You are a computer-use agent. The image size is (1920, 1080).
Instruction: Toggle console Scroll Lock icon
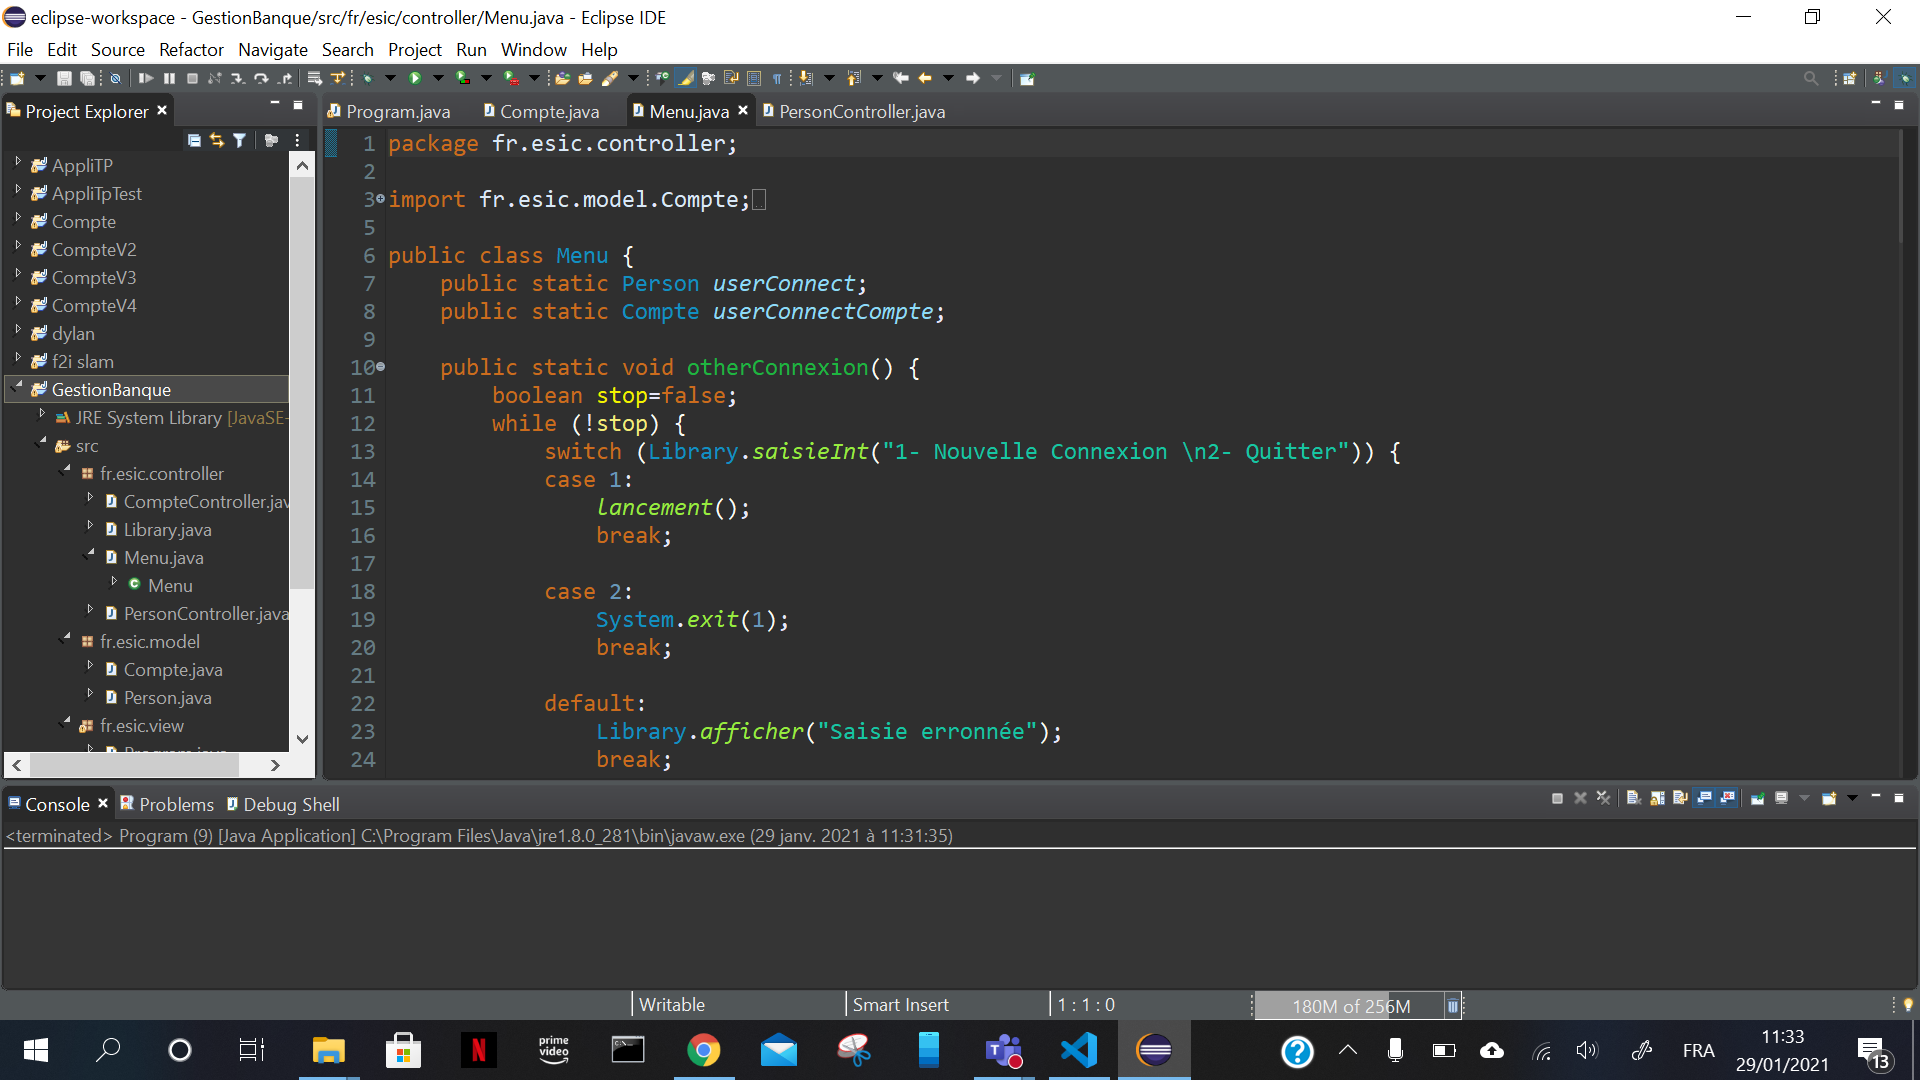tap(1657, 798)
